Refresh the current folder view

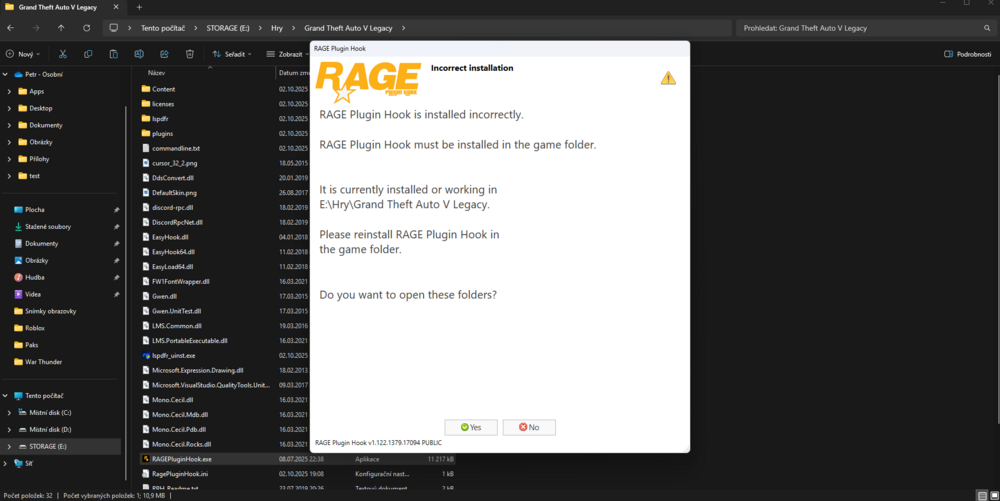click(x=86, y=28)
